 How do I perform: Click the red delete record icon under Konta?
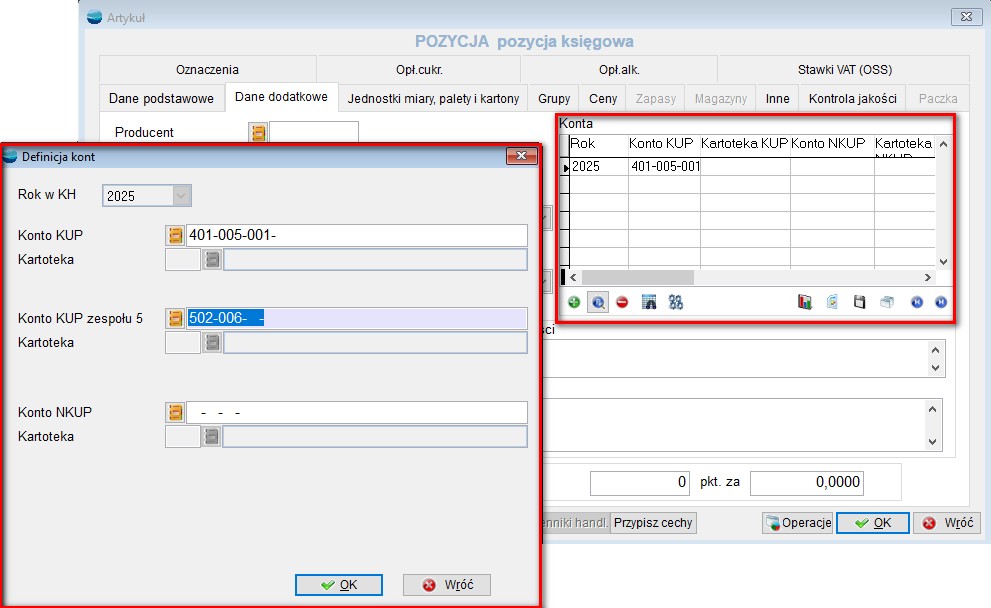point(622,302)
